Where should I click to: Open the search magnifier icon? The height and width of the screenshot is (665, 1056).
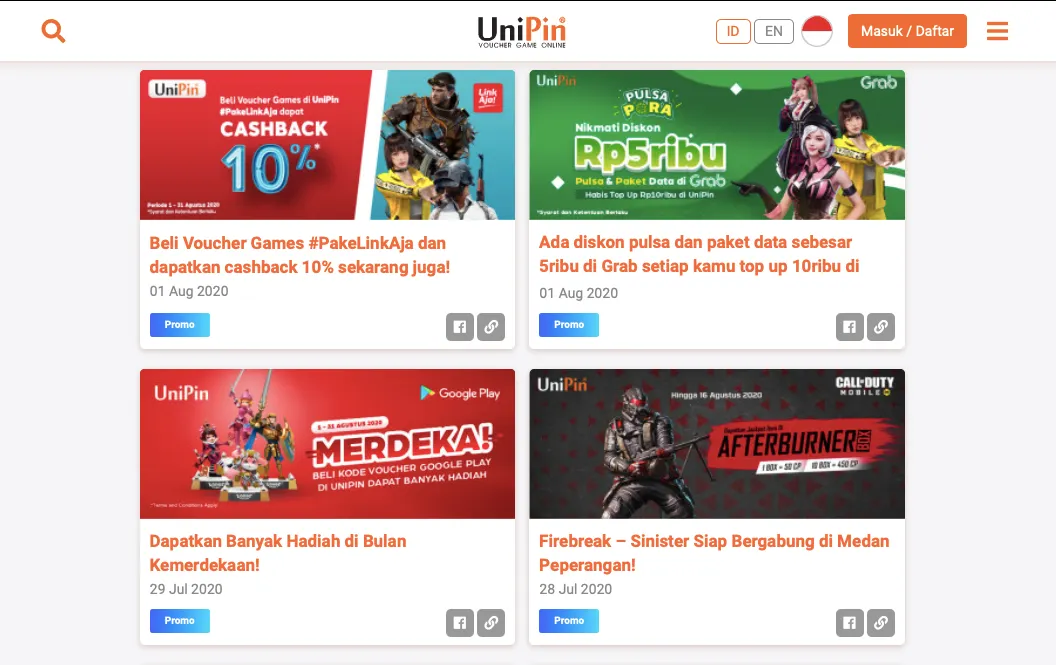tap(53, 31)
